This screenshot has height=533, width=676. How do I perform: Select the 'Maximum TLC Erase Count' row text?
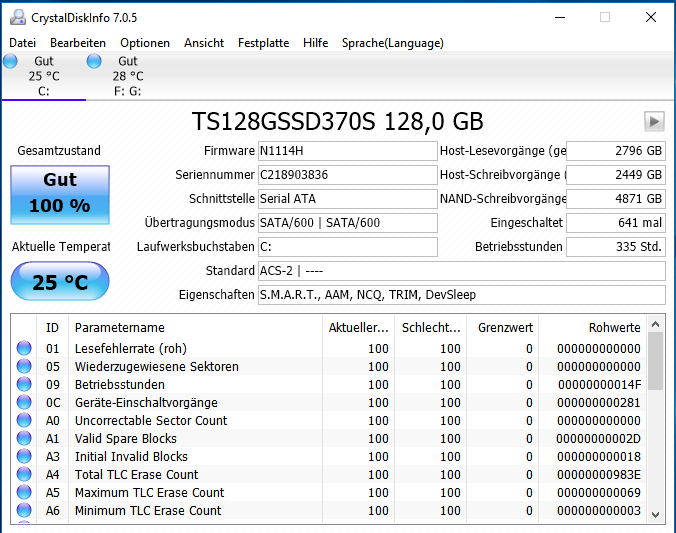coord(150,492)
